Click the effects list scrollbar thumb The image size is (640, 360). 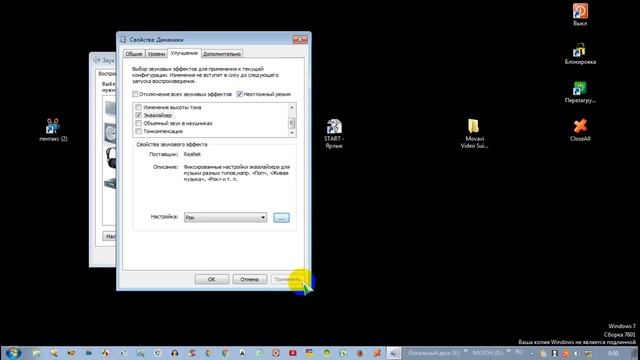coord(291,122)
